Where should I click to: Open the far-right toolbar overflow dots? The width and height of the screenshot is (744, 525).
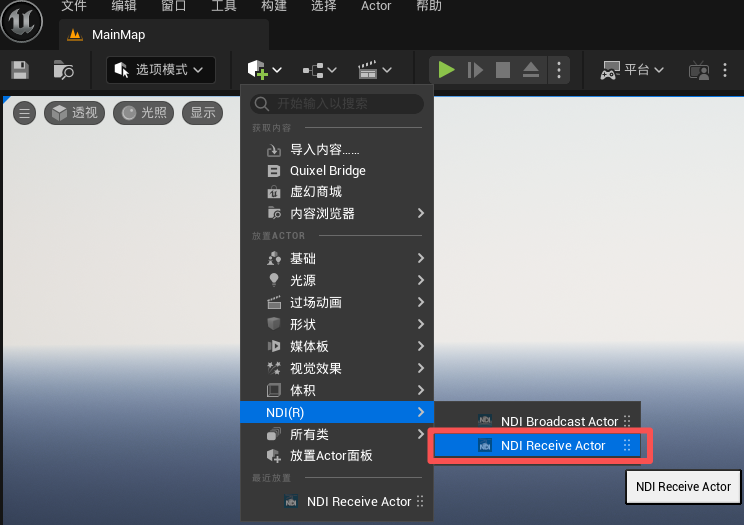[725, 70]
